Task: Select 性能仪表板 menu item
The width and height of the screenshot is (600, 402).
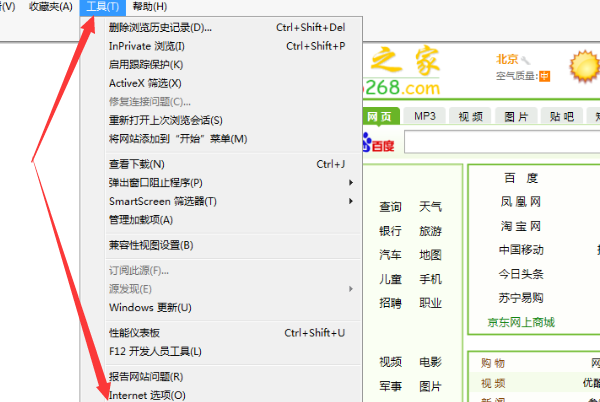Action: (x=234, y=333)
